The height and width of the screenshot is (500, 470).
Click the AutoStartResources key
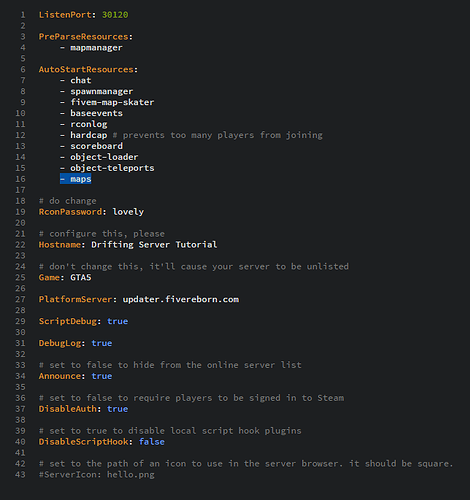pos(86,70)
